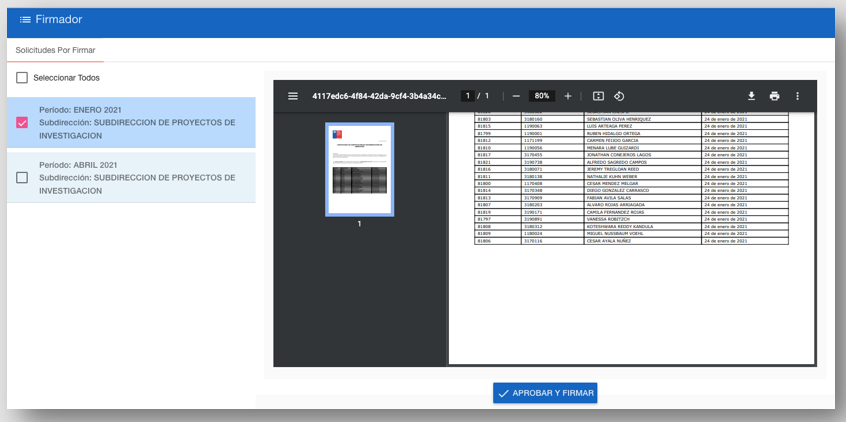Image resolution: width=846 pixels, height=422 pixels.
Task: Zoom in the PDF with plus icon
Action: tap(568, 96)
